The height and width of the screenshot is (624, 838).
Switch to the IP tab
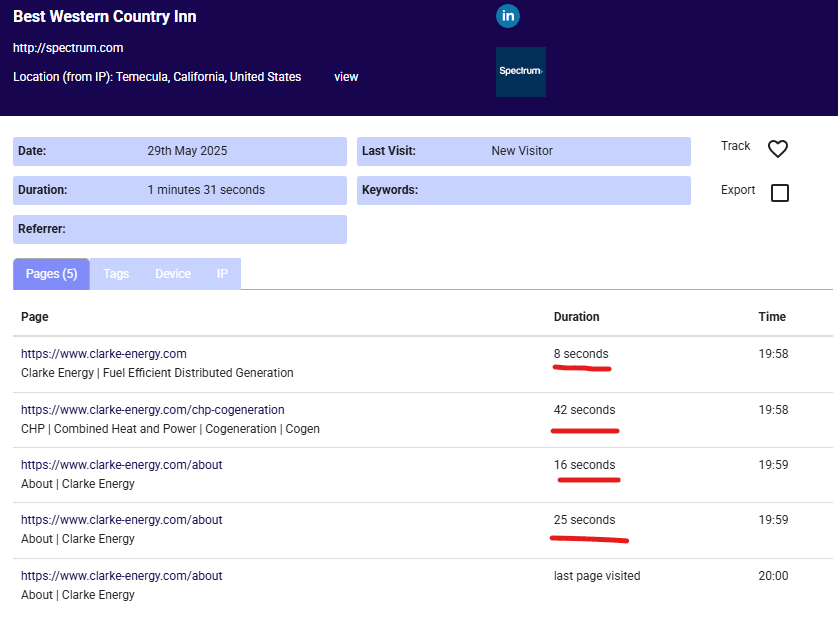(222, 274)
